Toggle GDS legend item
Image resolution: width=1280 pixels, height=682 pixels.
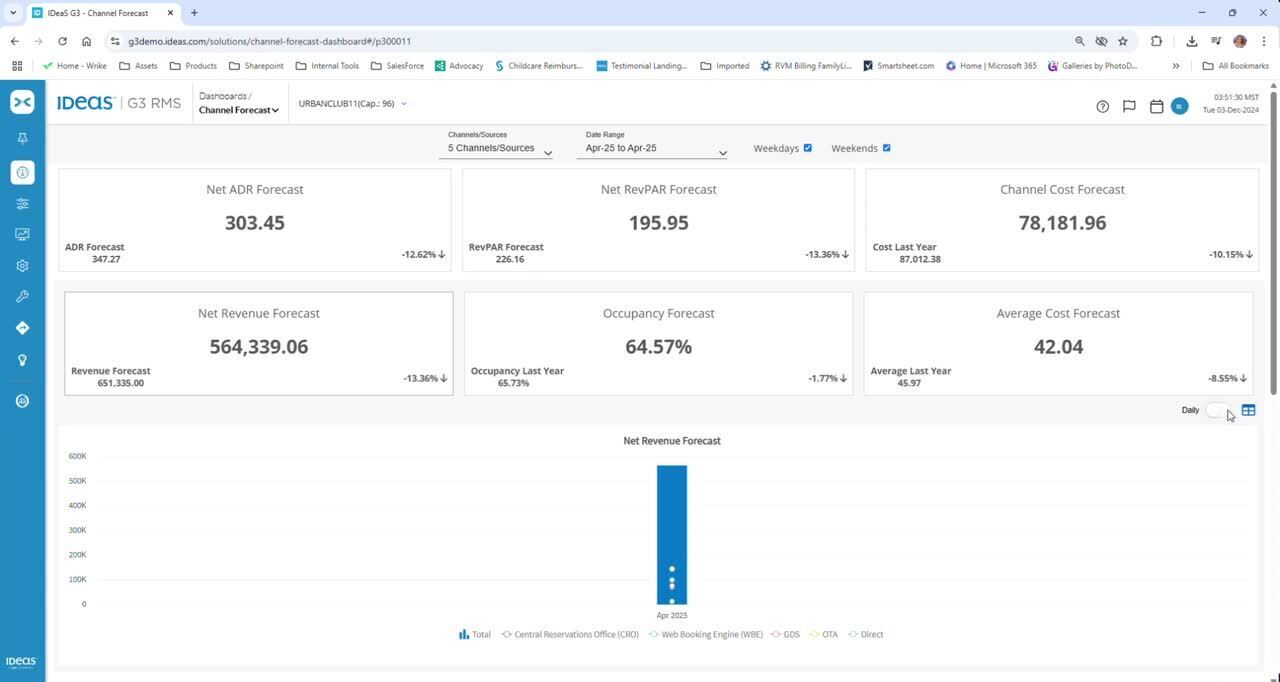[x=785, y=634]
